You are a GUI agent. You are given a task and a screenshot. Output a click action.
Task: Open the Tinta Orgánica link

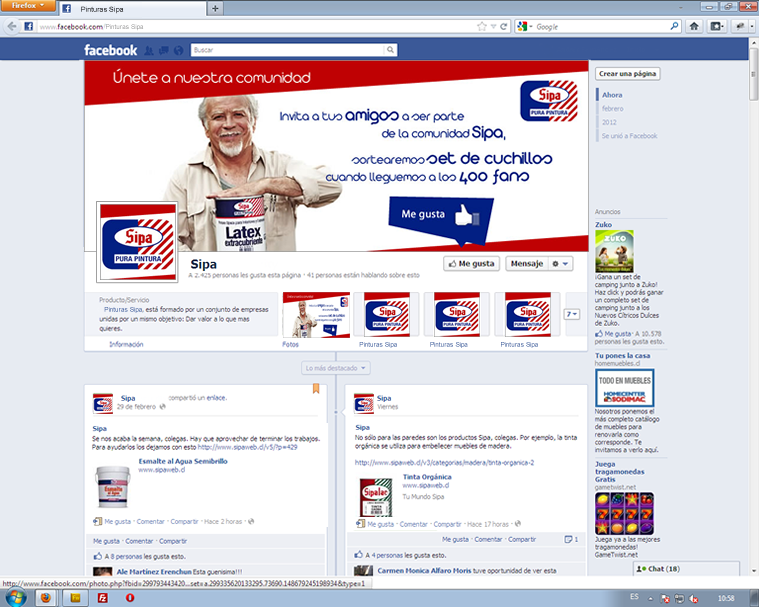(427, 477)
